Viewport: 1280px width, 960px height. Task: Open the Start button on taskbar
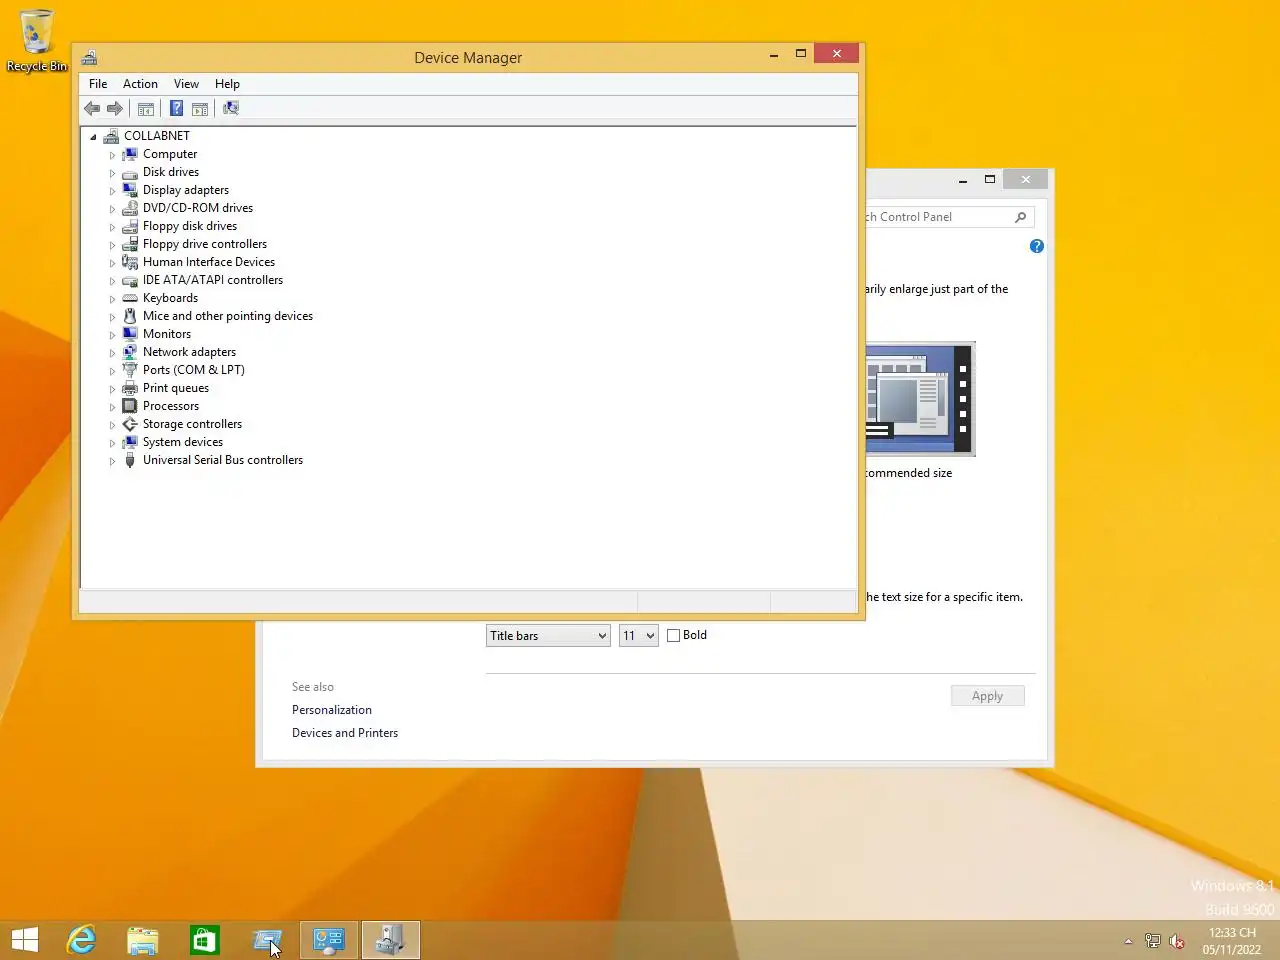(x=25, y=940)
